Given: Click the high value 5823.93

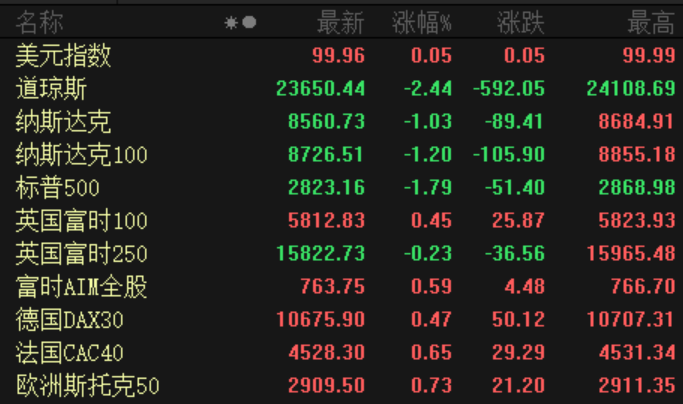Looking at the screenshot, I should click(637, 221).
